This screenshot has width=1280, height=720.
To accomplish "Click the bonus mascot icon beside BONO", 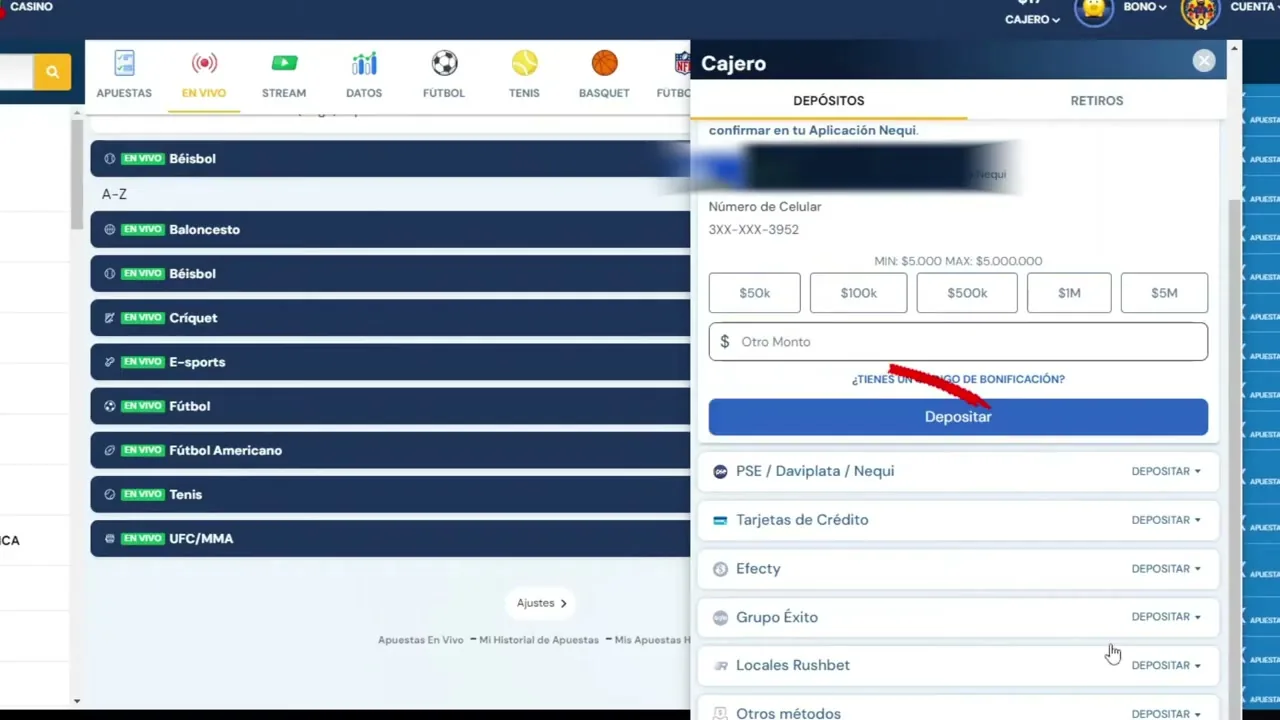I will pyautogui.click(x=1094, y=9).
